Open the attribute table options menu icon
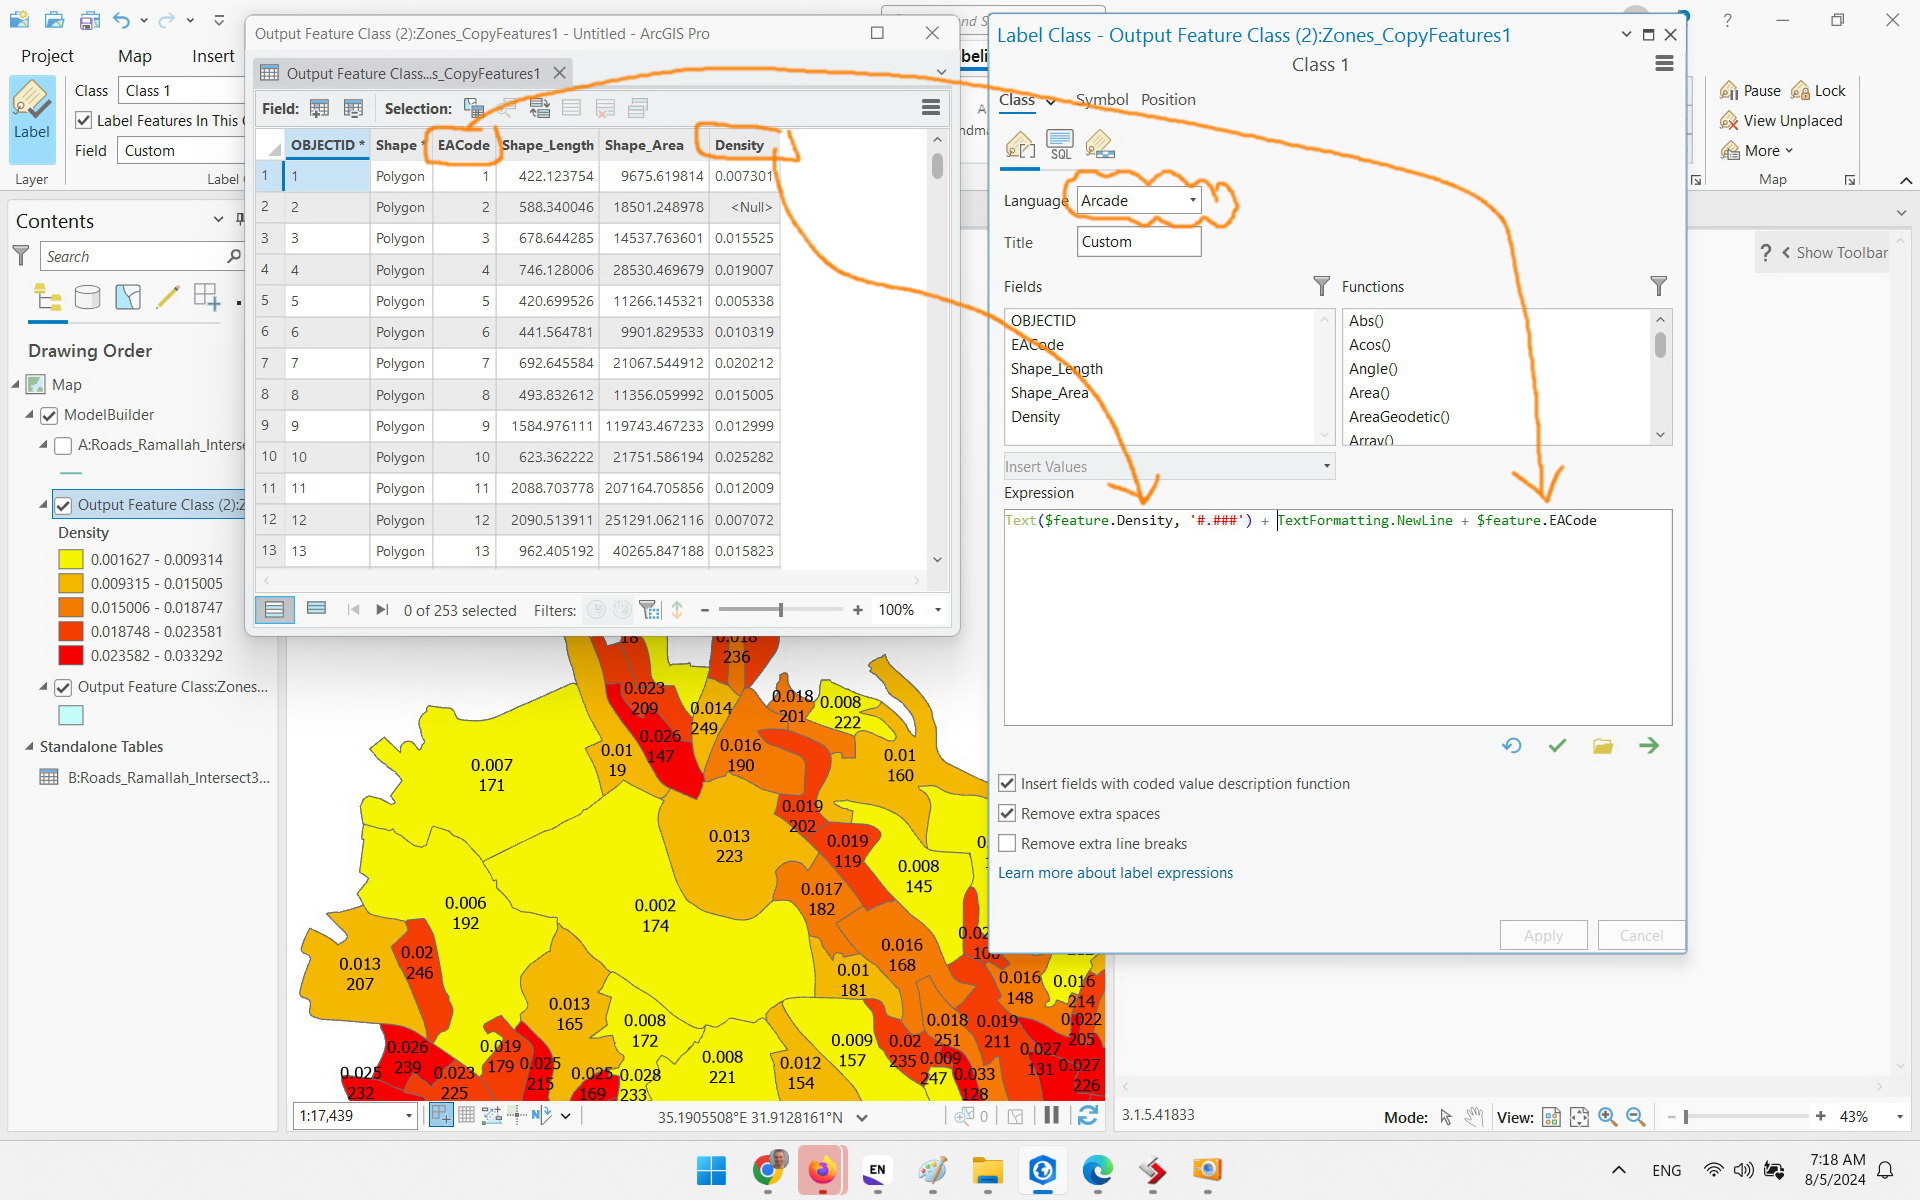The height and width of the screenshot is (1200, 1920). (930, 107)
